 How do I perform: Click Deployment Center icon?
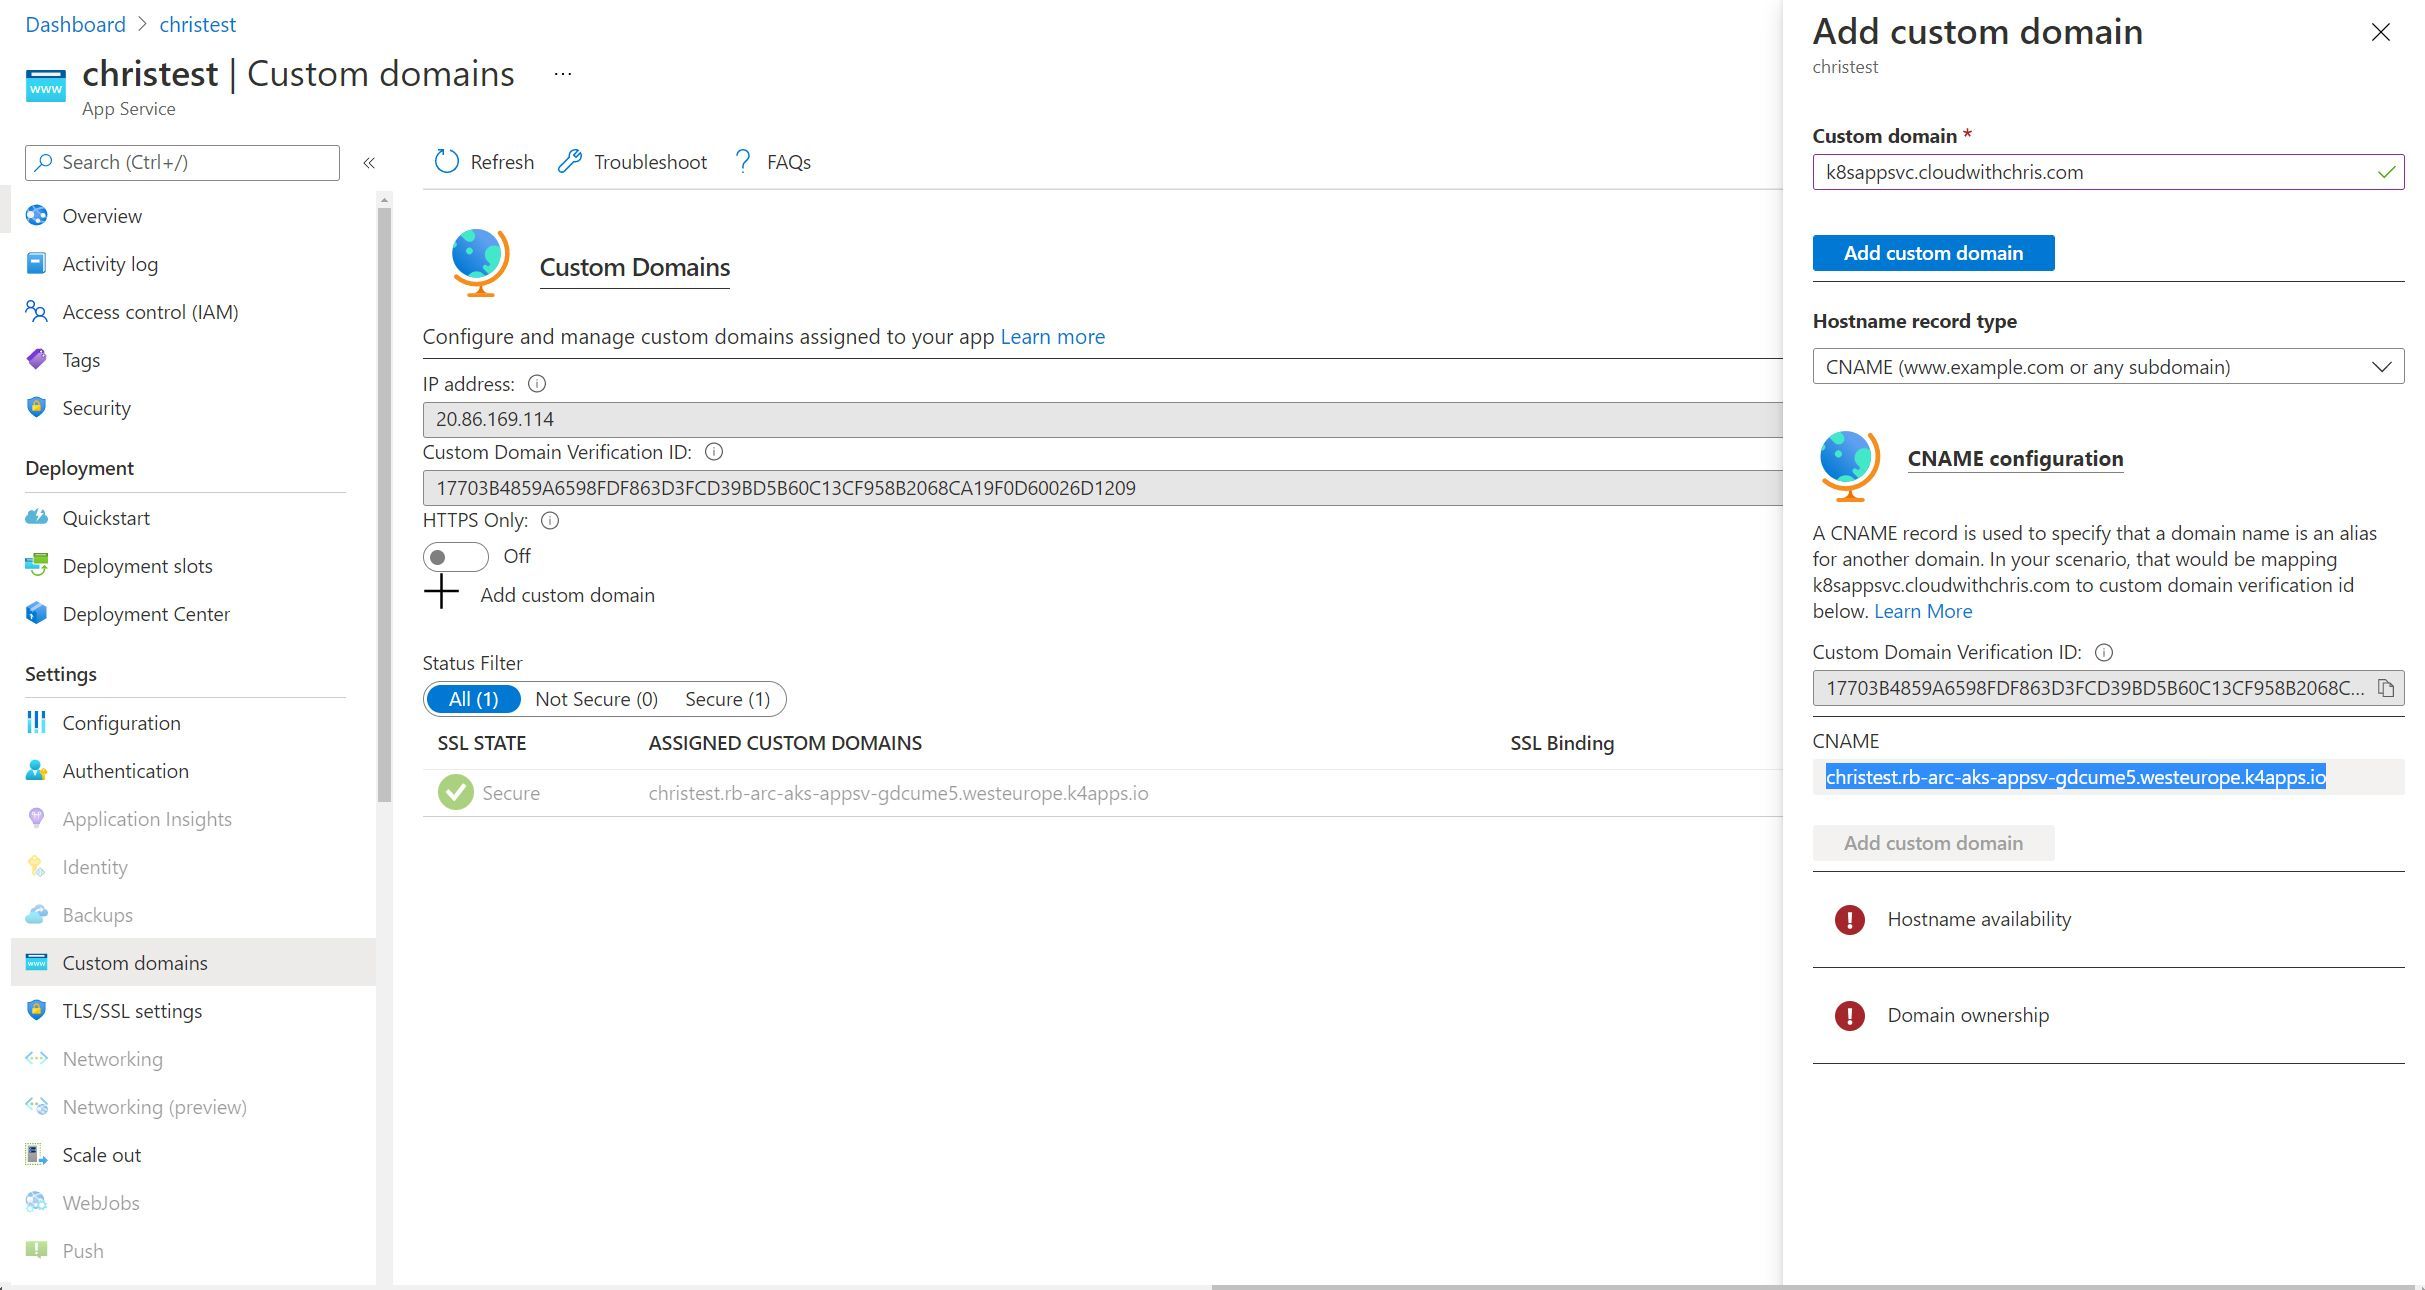(37, 614)
